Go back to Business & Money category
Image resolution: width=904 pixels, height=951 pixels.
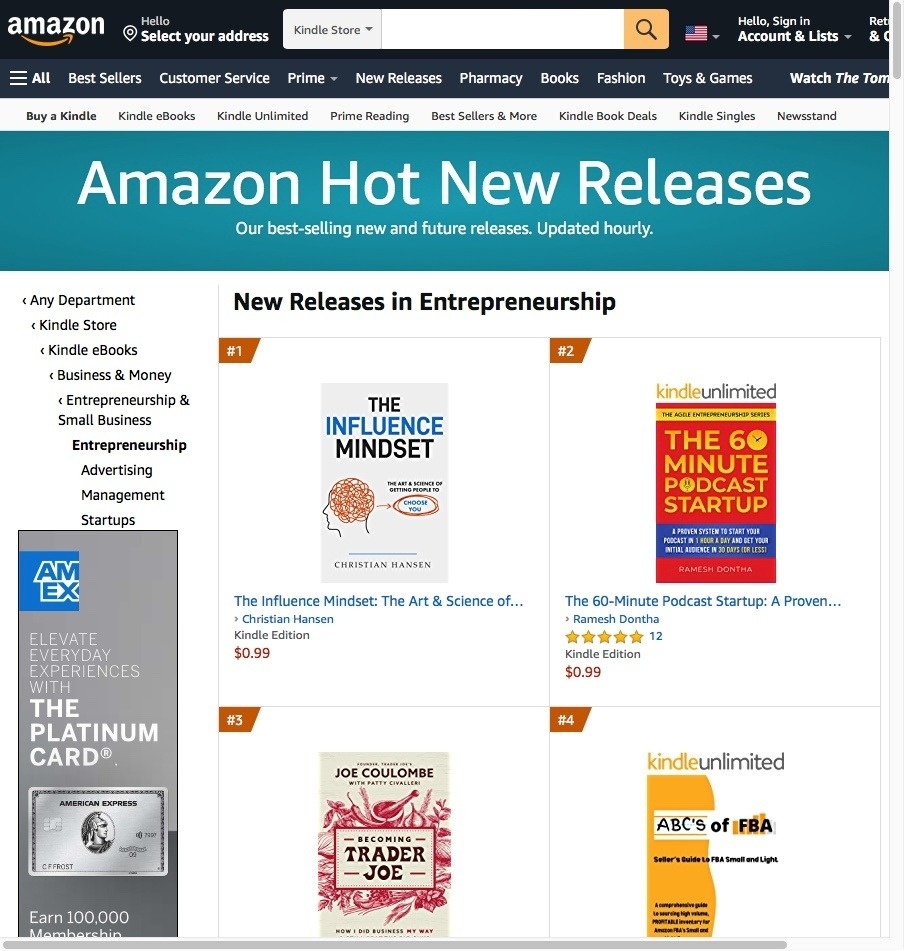coord(114,375)
